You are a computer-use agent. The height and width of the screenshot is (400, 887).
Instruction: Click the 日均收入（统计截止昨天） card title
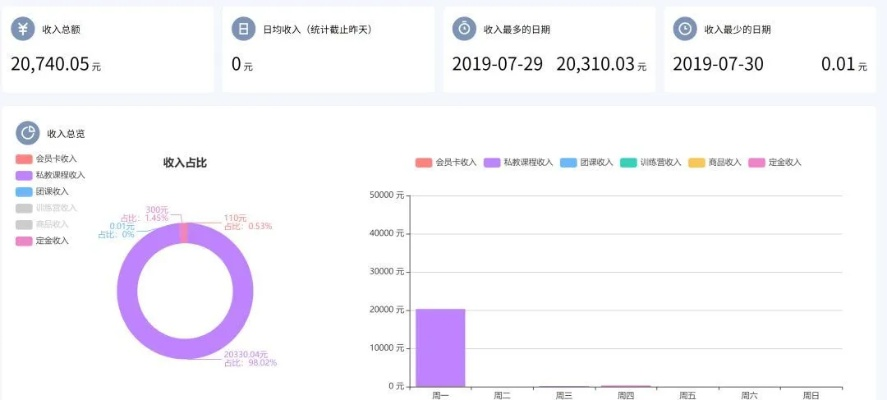pyautogui.click(x=317, y=29)
